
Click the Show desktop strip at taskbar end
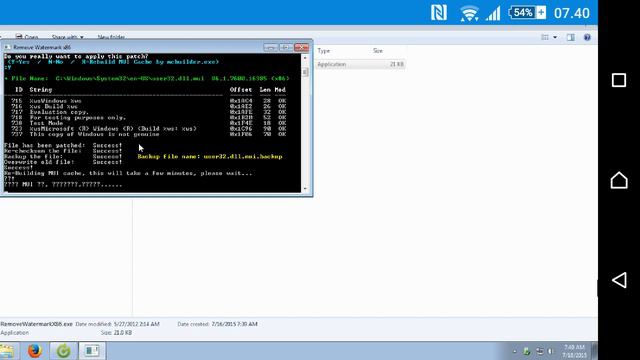click(x=595, y=351)
